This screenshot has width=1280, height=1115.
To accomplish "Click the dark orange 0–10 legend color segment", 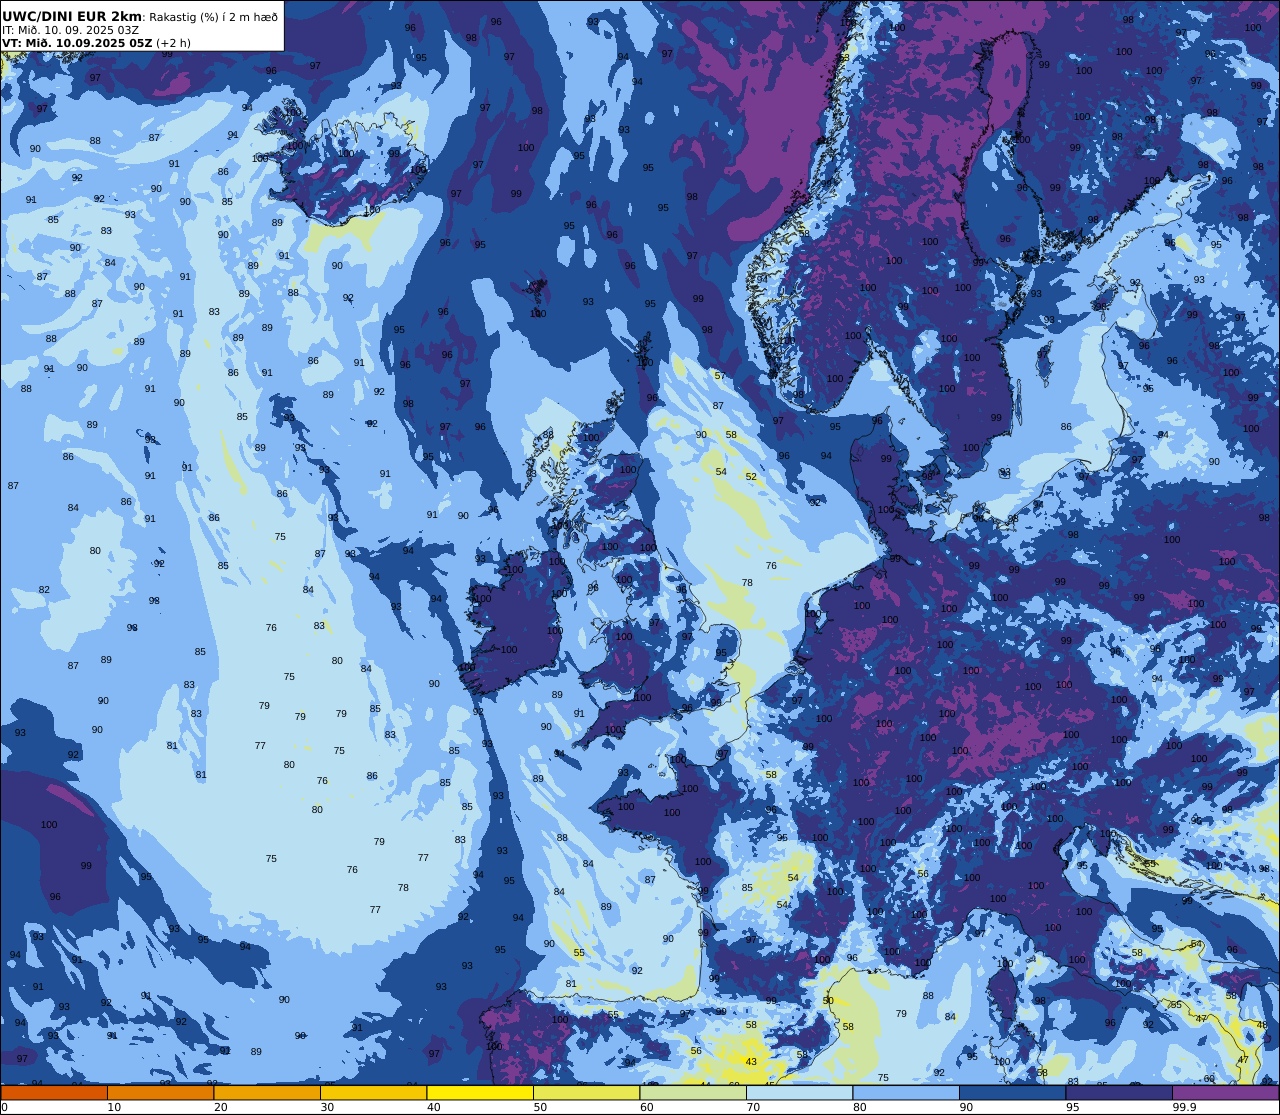I will [54, 1093].
